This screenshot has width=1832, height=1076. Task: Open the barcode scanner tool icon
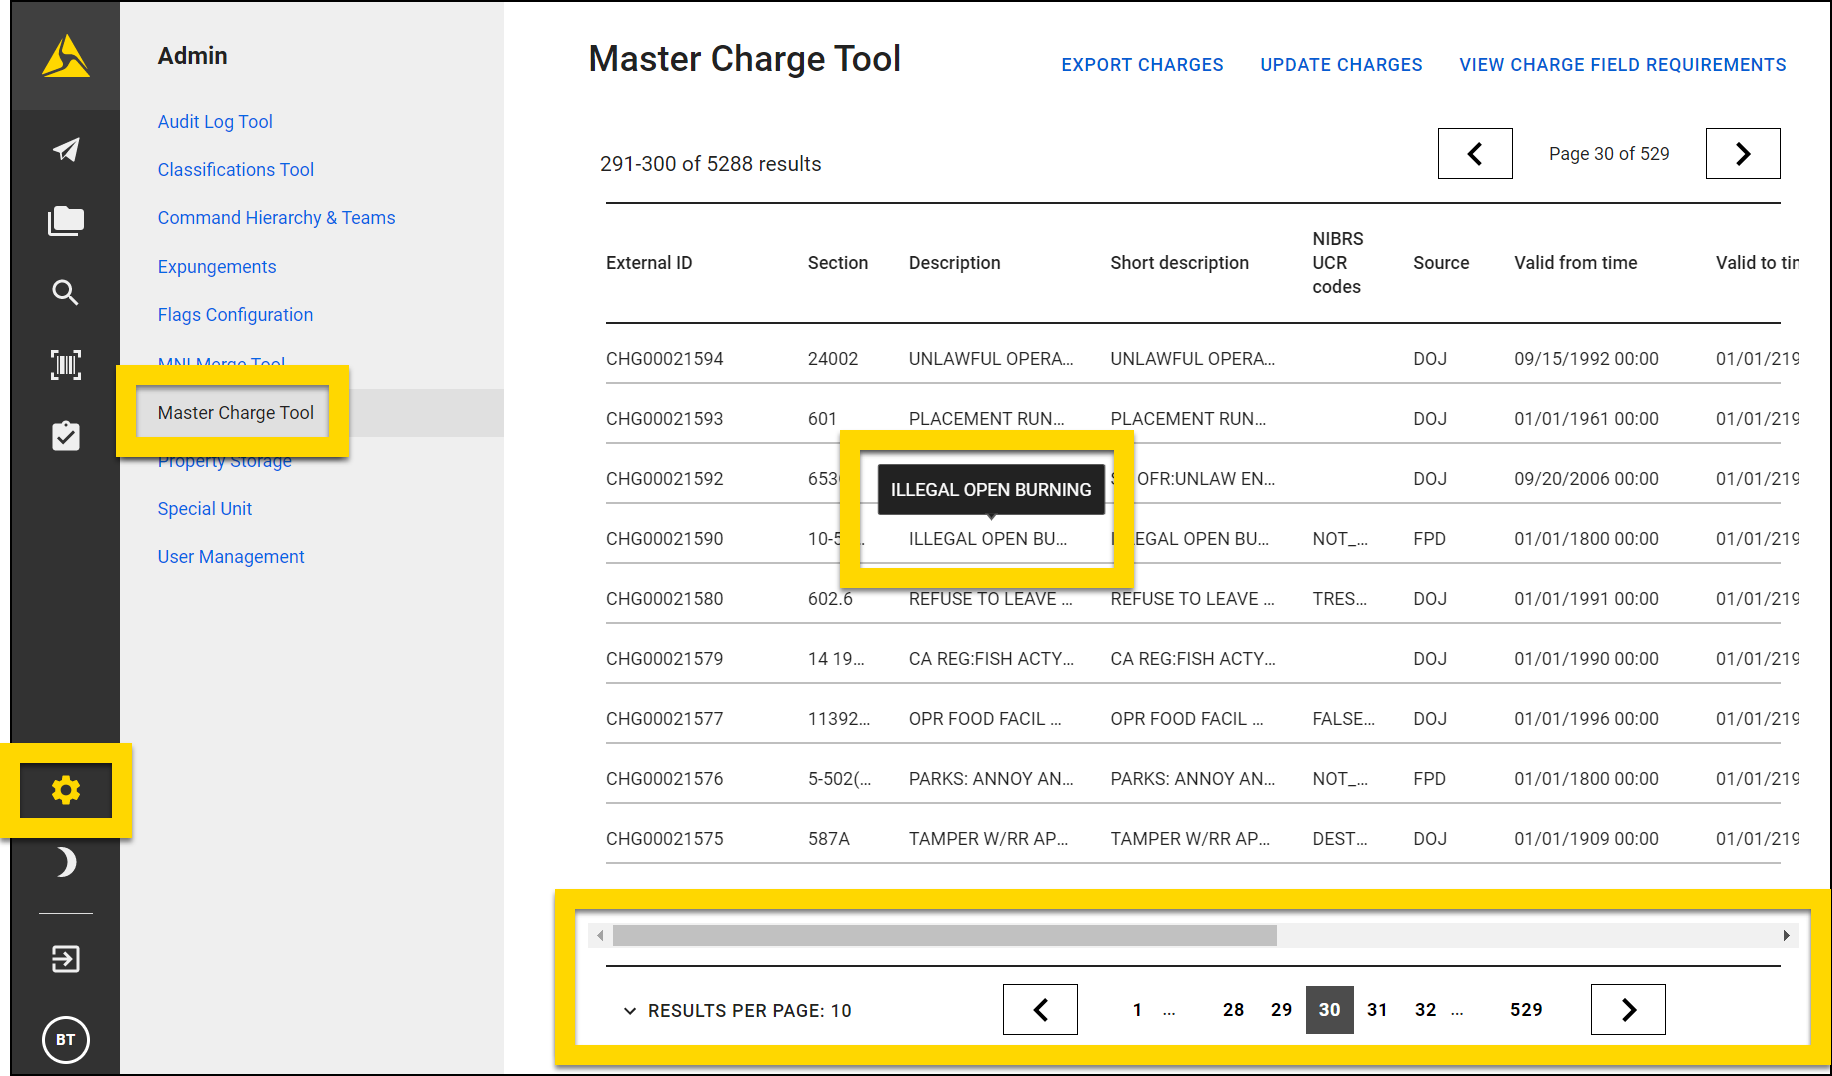click(x=65, y=365)
